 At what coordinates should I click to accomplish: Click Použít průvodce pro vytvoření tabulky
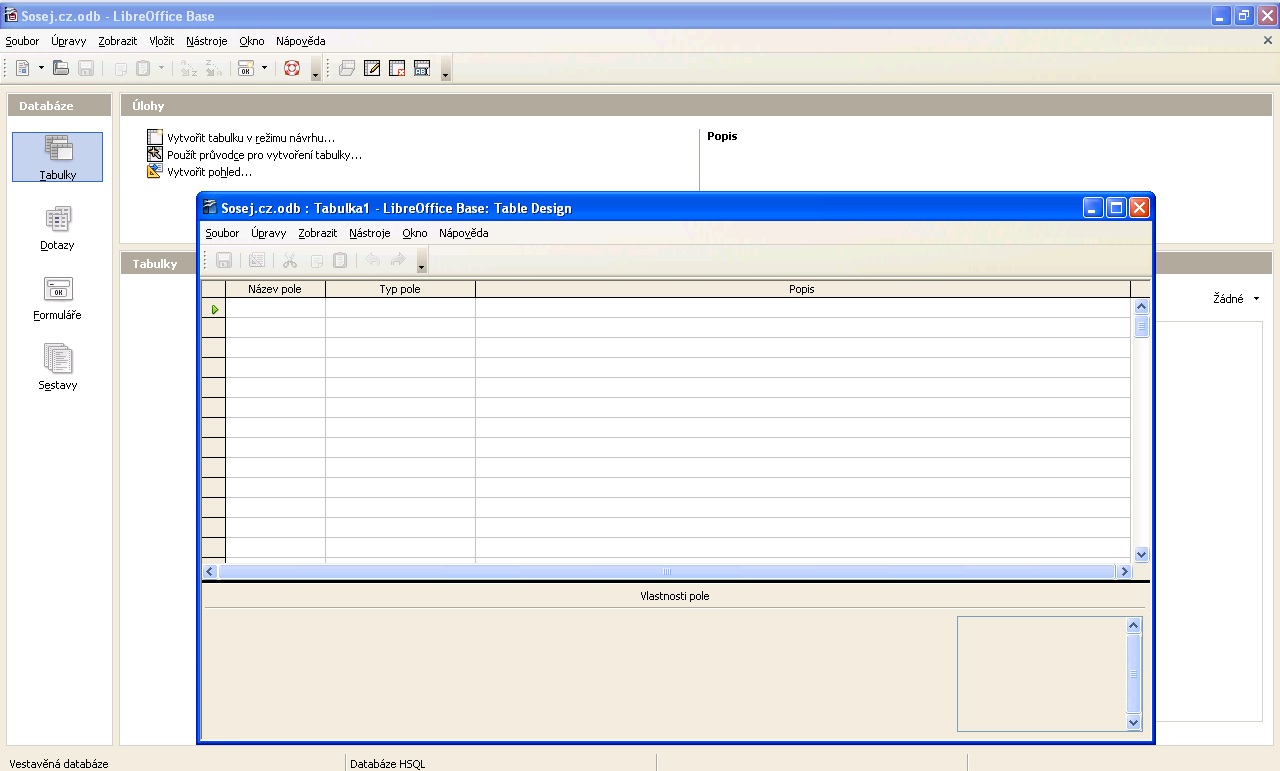coord(264,155)
